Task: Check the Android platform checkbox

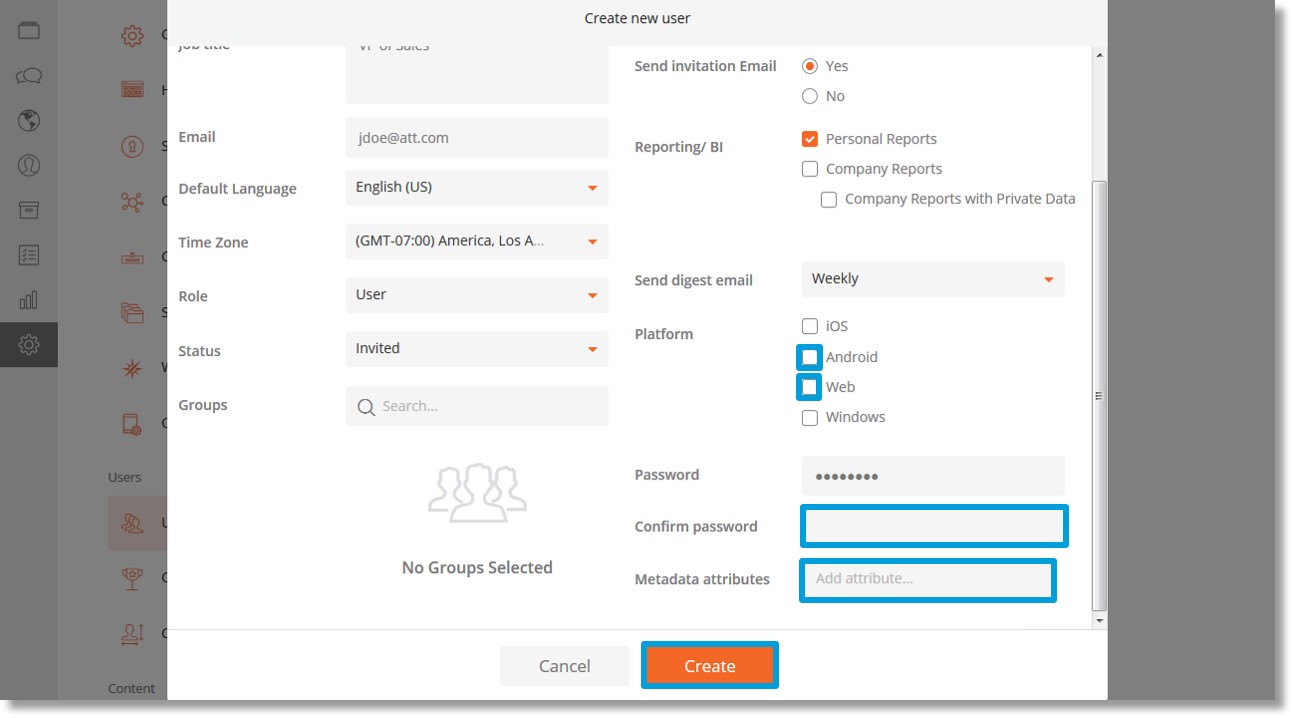Action: pyautogui.click(x=810, y=357)
